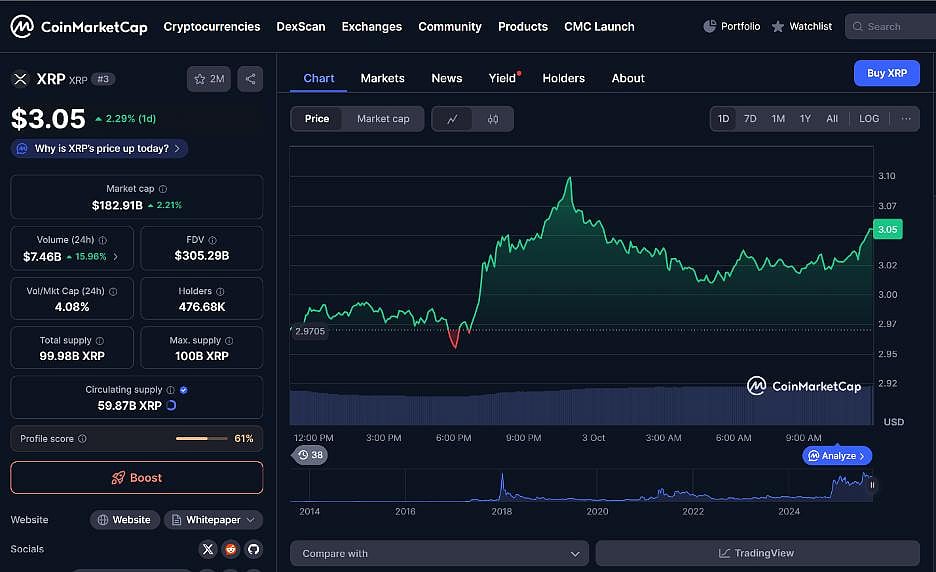
Task: Click the Analyze button
Action: [x=837, y=456]
